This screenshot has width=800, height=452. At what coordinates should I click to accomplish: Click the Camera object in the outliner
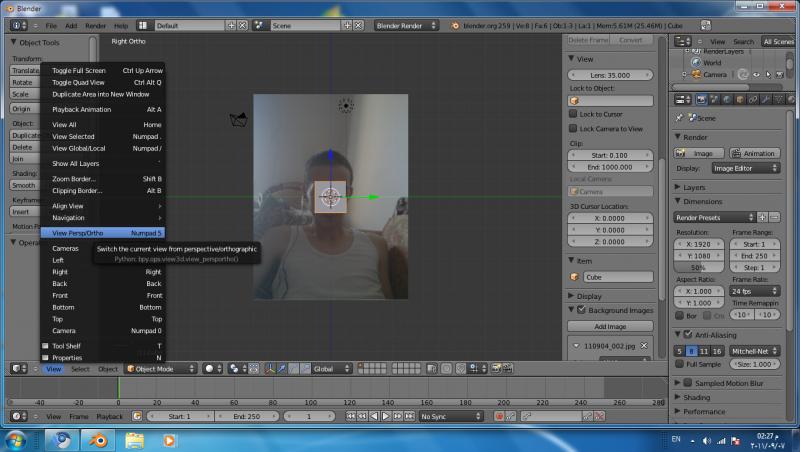coord(714,74)
